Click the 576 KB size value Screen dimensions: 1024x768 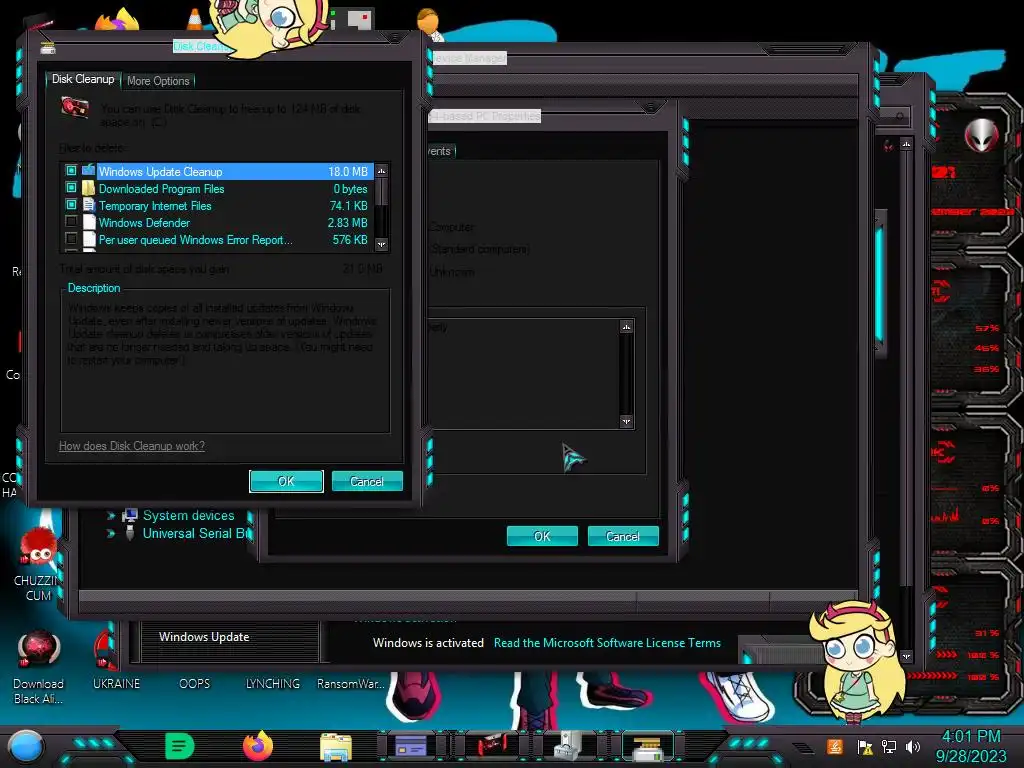click(350, 240)
